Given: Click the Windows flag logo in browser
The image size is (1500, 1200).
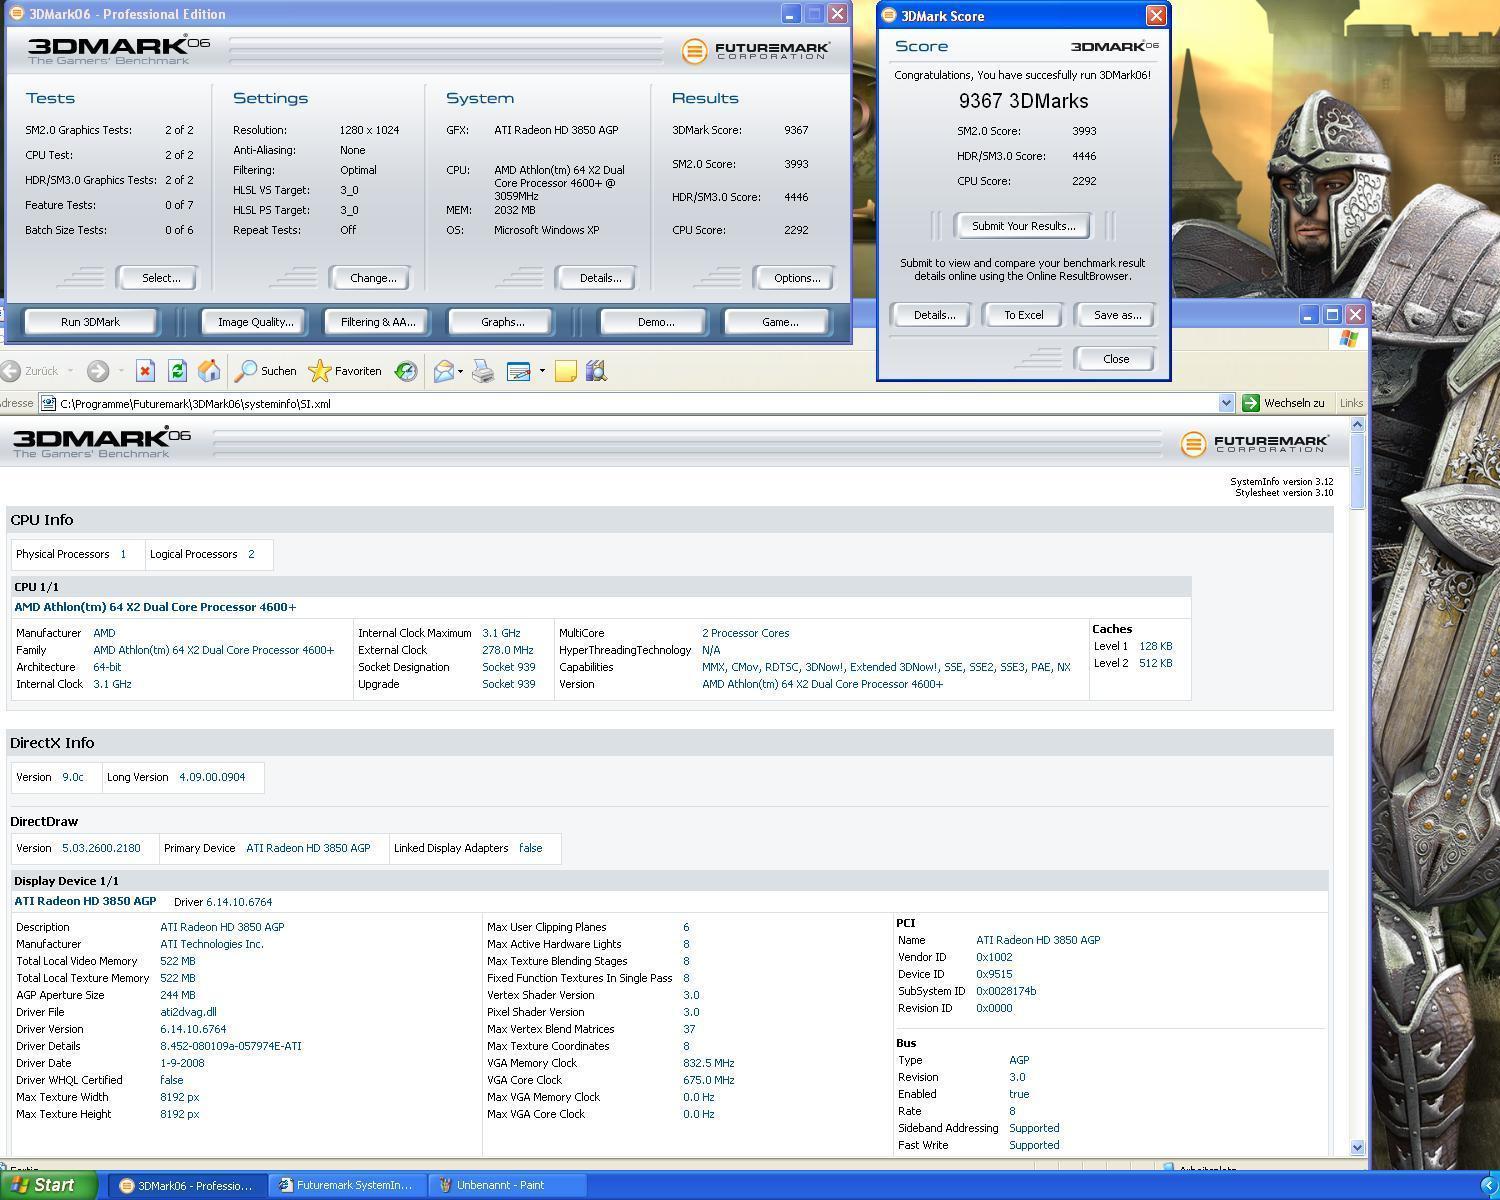Looking at the screenshot, I should click(x=1348, y=339).
